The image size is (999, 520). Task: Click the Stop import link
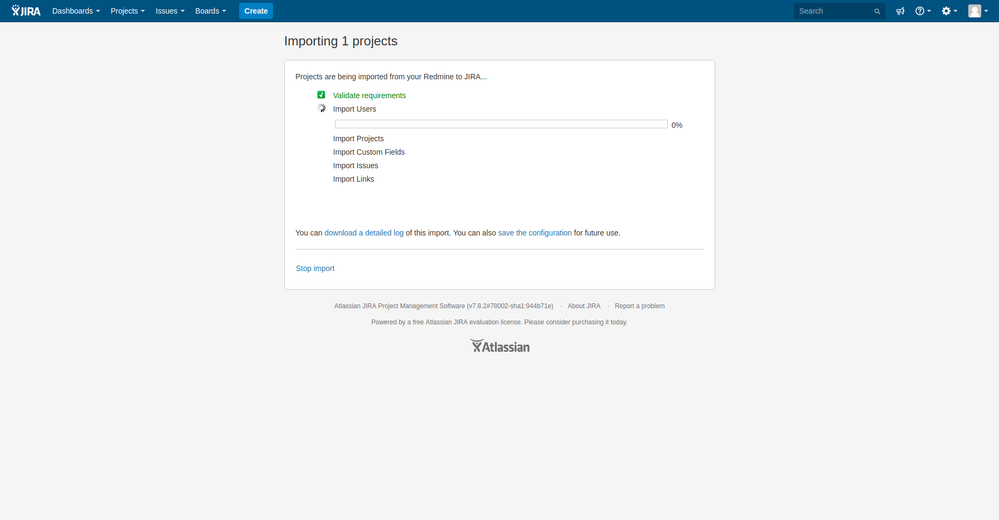(x=315, y=268)
